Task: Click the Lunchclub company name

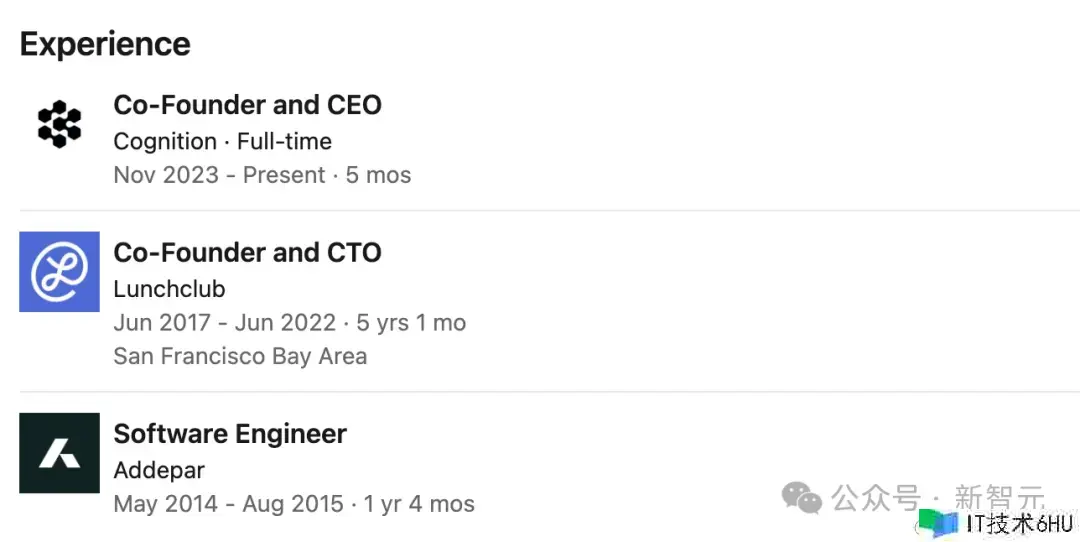Action: [169, 289]
